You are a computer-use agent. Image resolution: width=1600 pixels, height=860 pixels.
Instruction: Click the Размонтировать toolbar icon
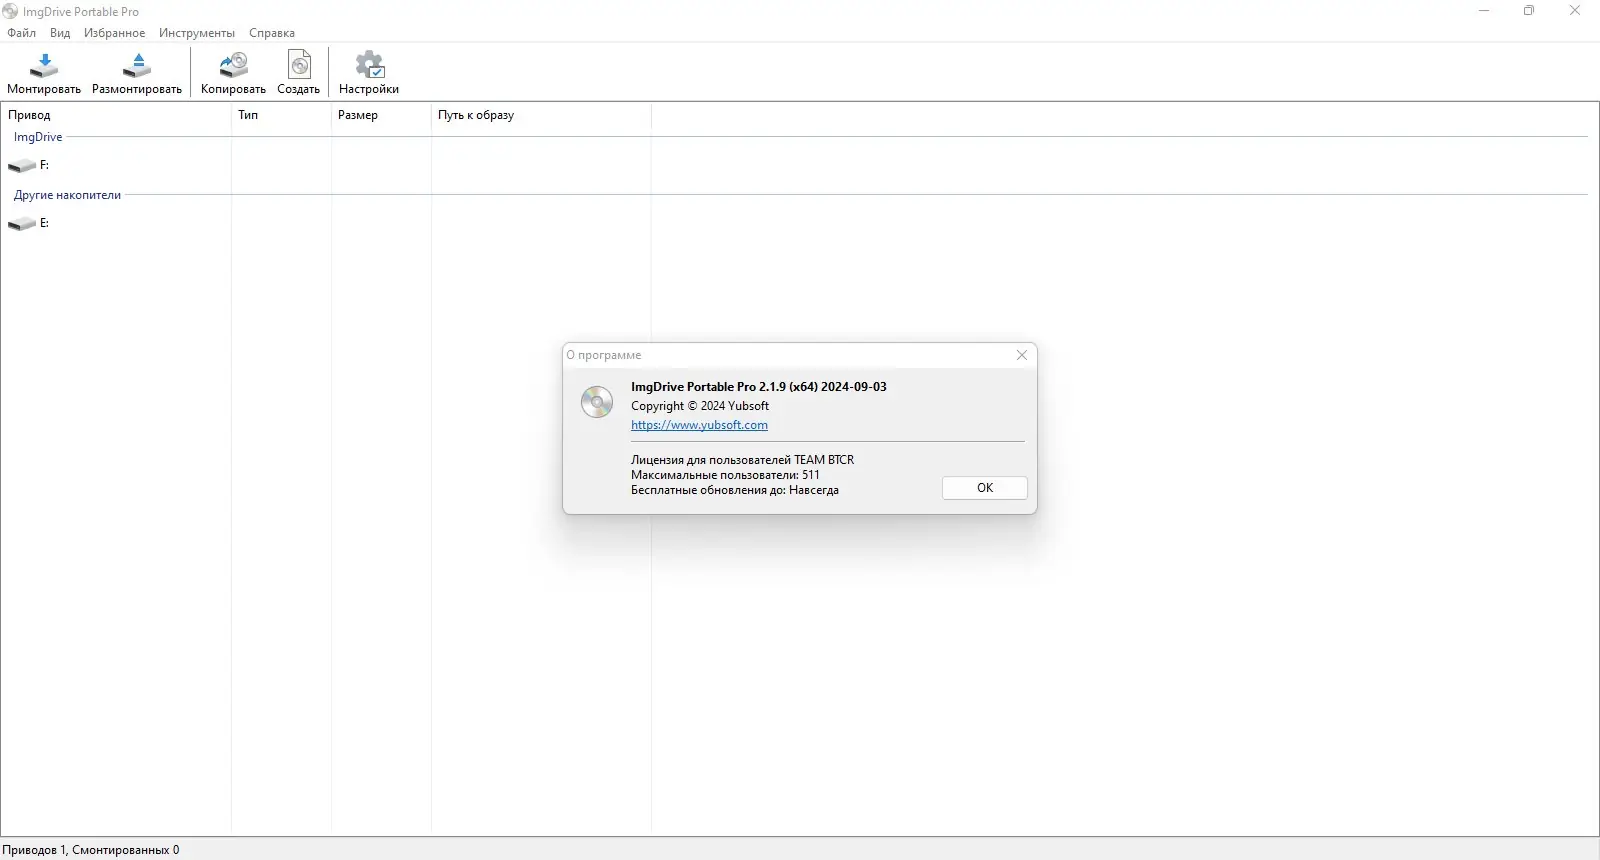[x=137, y=66]
